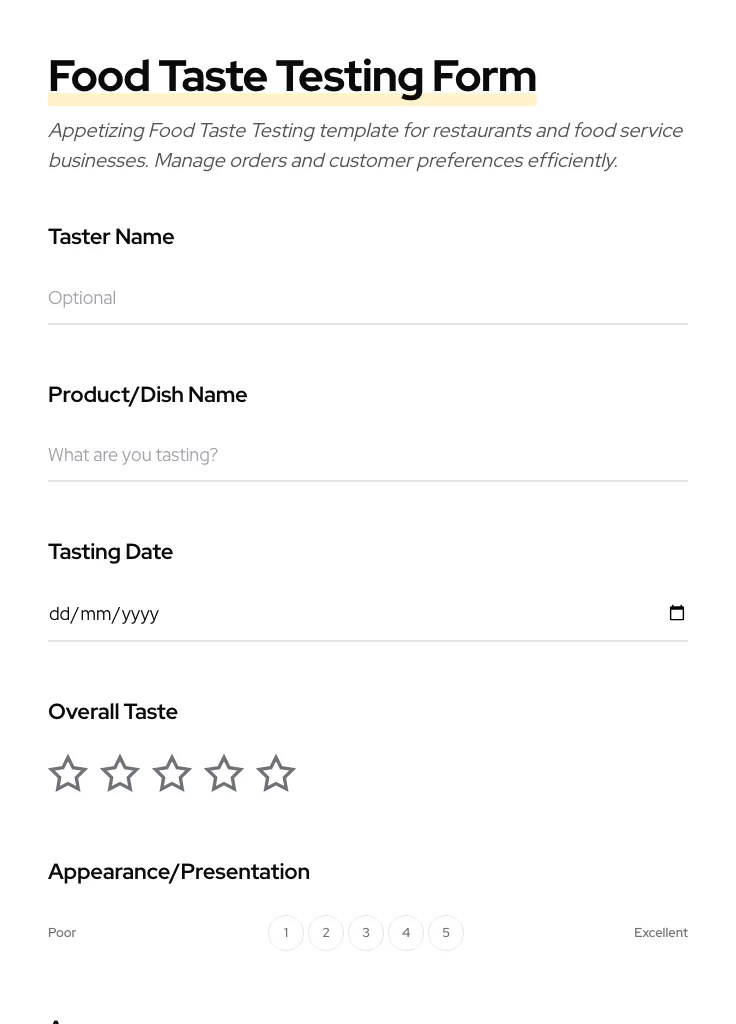Click the third star for Overall Taste
Viewport: 736px width, 1024px height.
click(x=172, y=772)
